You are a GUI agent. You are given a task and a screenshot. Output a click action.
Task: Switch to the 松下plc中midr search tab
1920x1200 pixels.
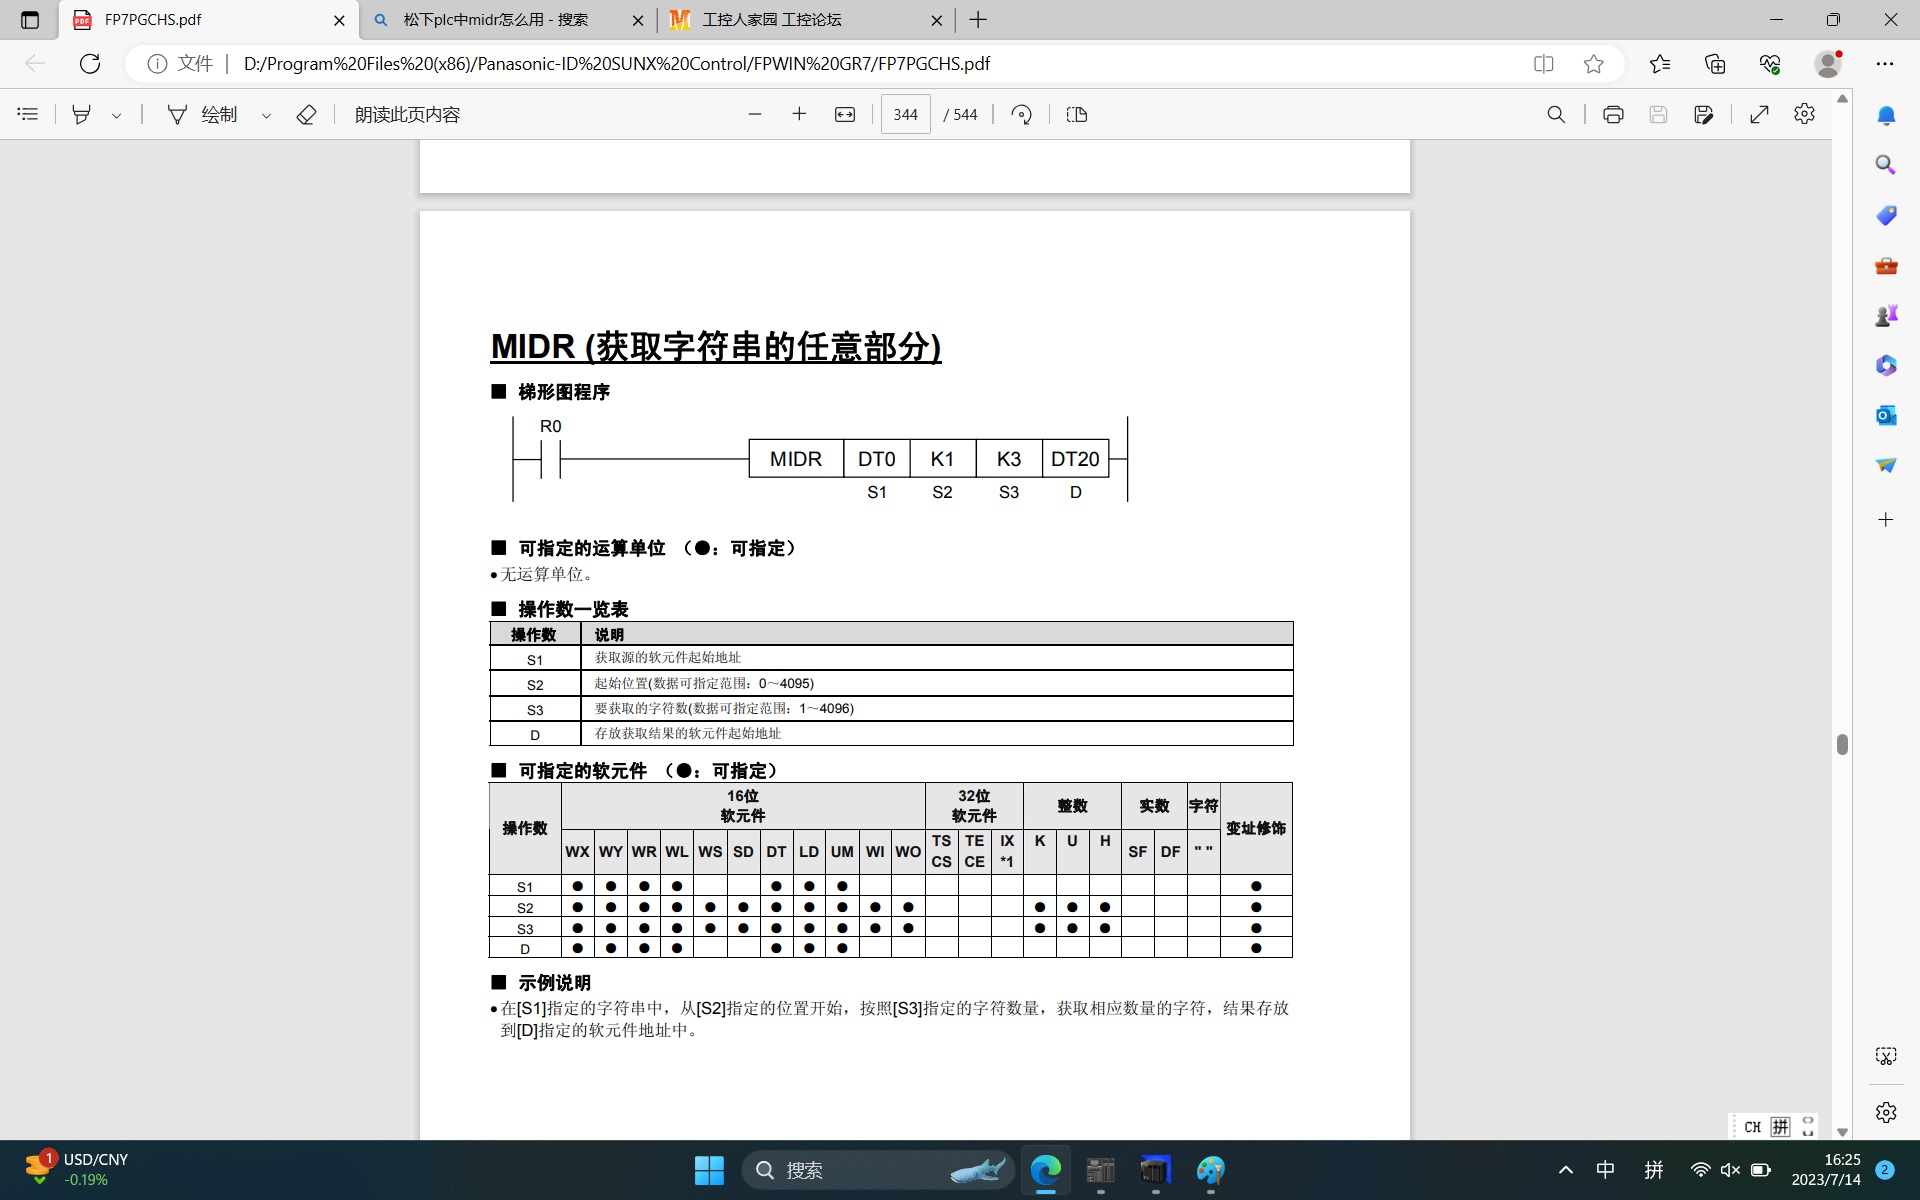pyautogui.click(x=496, y=20)
